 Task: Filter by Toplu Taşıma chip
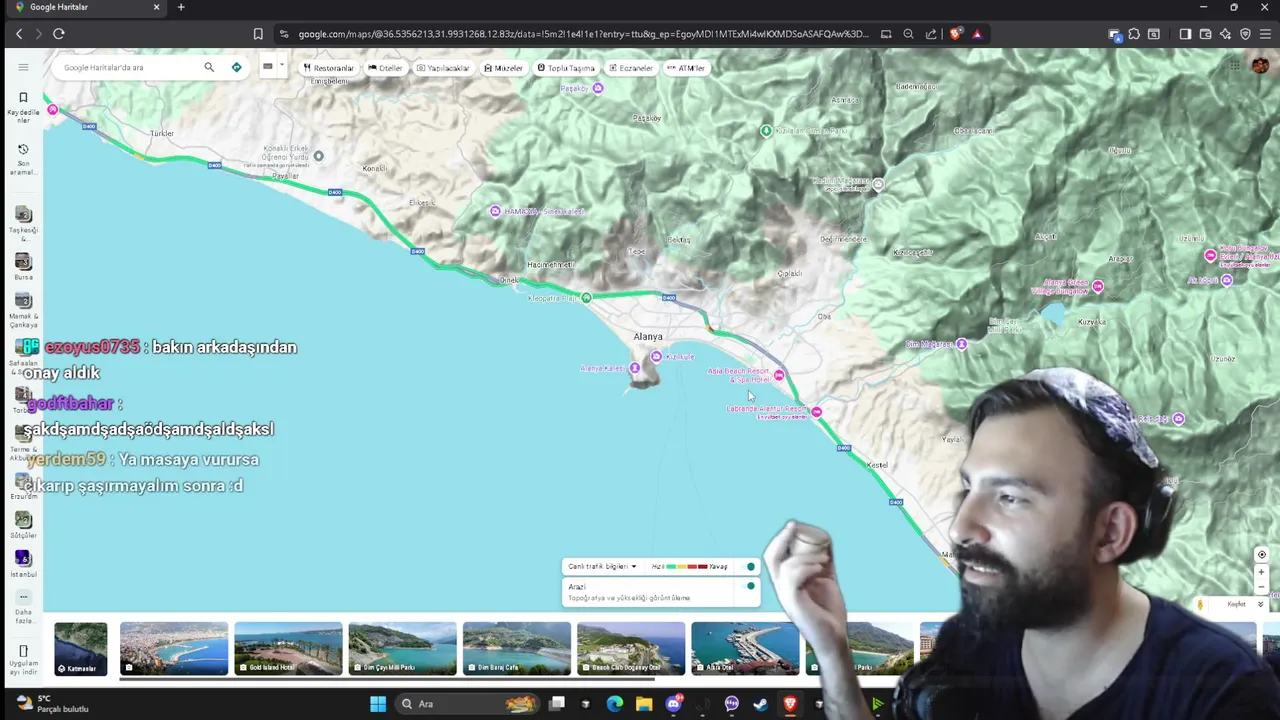566,68
